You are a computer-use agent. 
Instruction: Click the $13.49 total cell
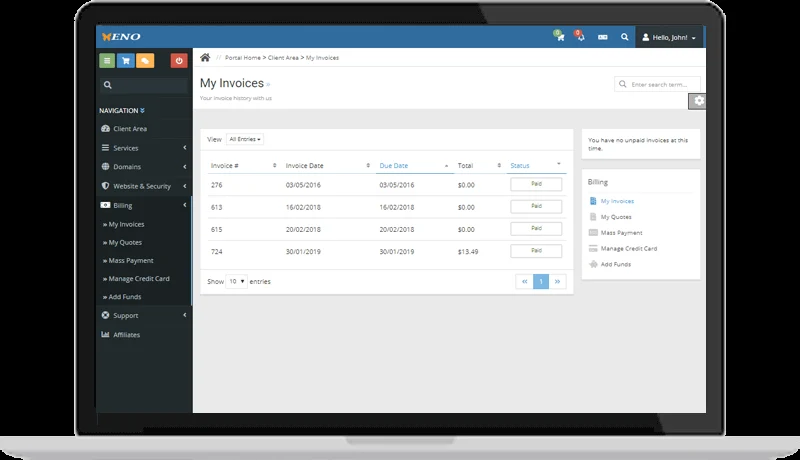tap(468, 251)
